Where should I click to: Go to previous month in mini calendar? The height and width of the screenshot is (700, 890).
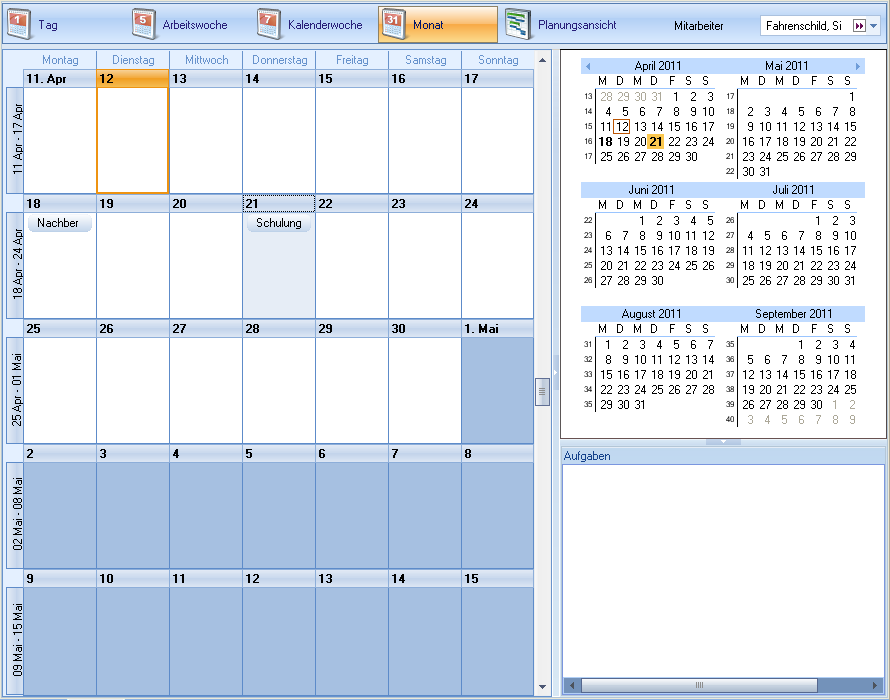tap(588, 66)
